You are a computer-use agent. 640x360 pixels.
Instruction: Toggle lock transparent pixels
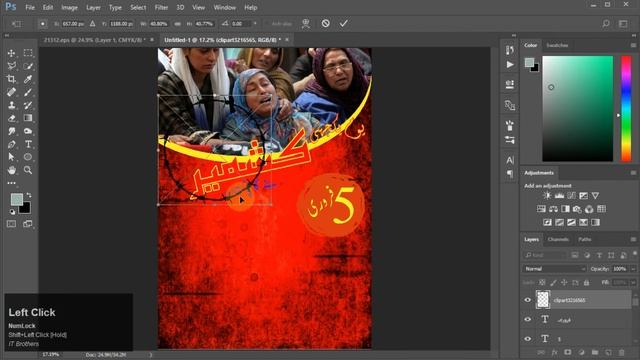[542, 282]
